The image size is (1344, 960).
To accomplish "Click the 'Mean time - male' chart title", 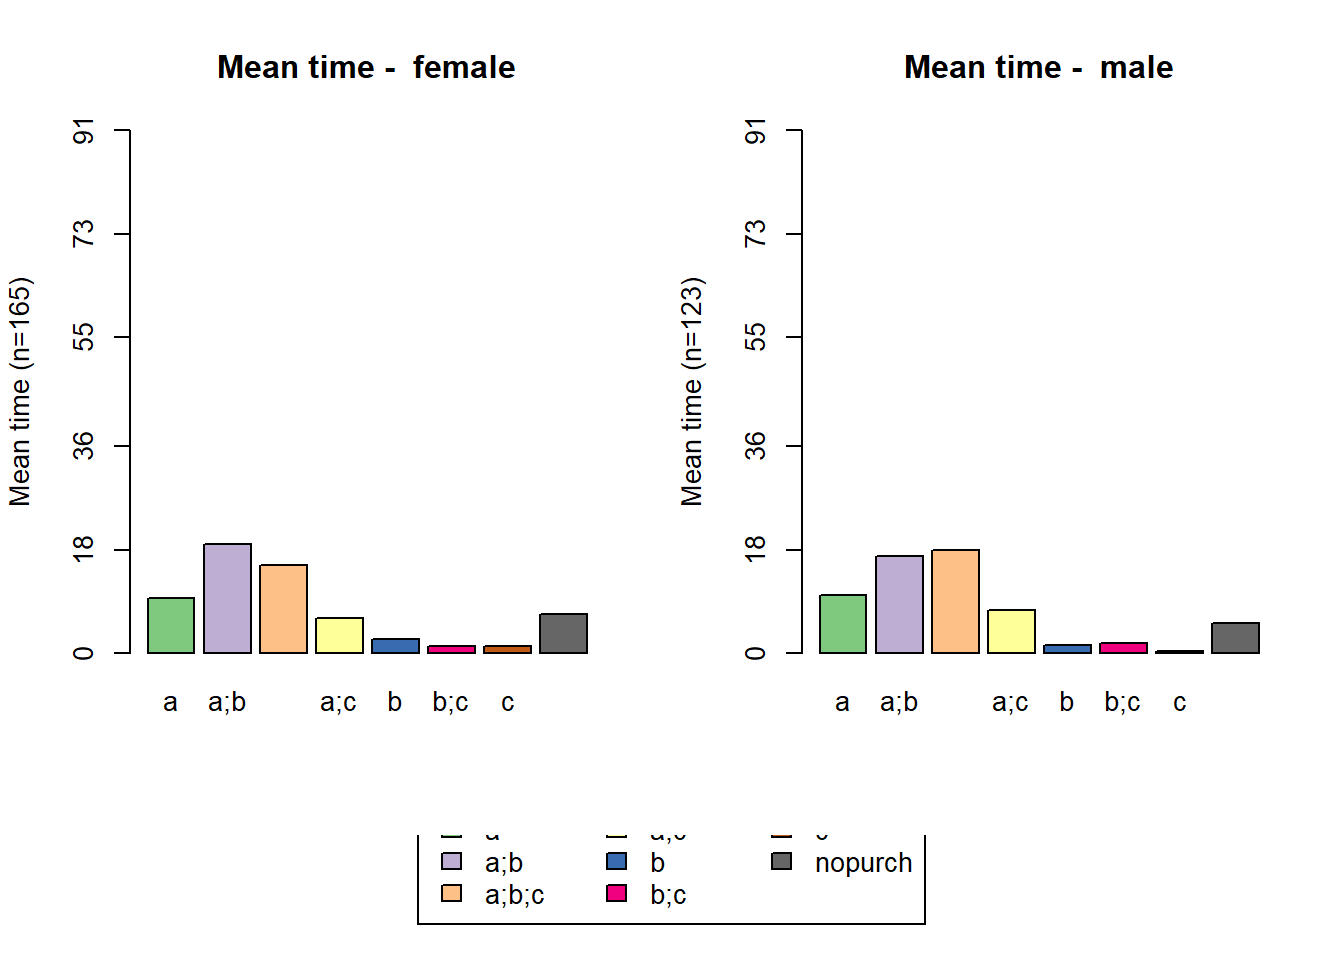I will [1038, 68].
